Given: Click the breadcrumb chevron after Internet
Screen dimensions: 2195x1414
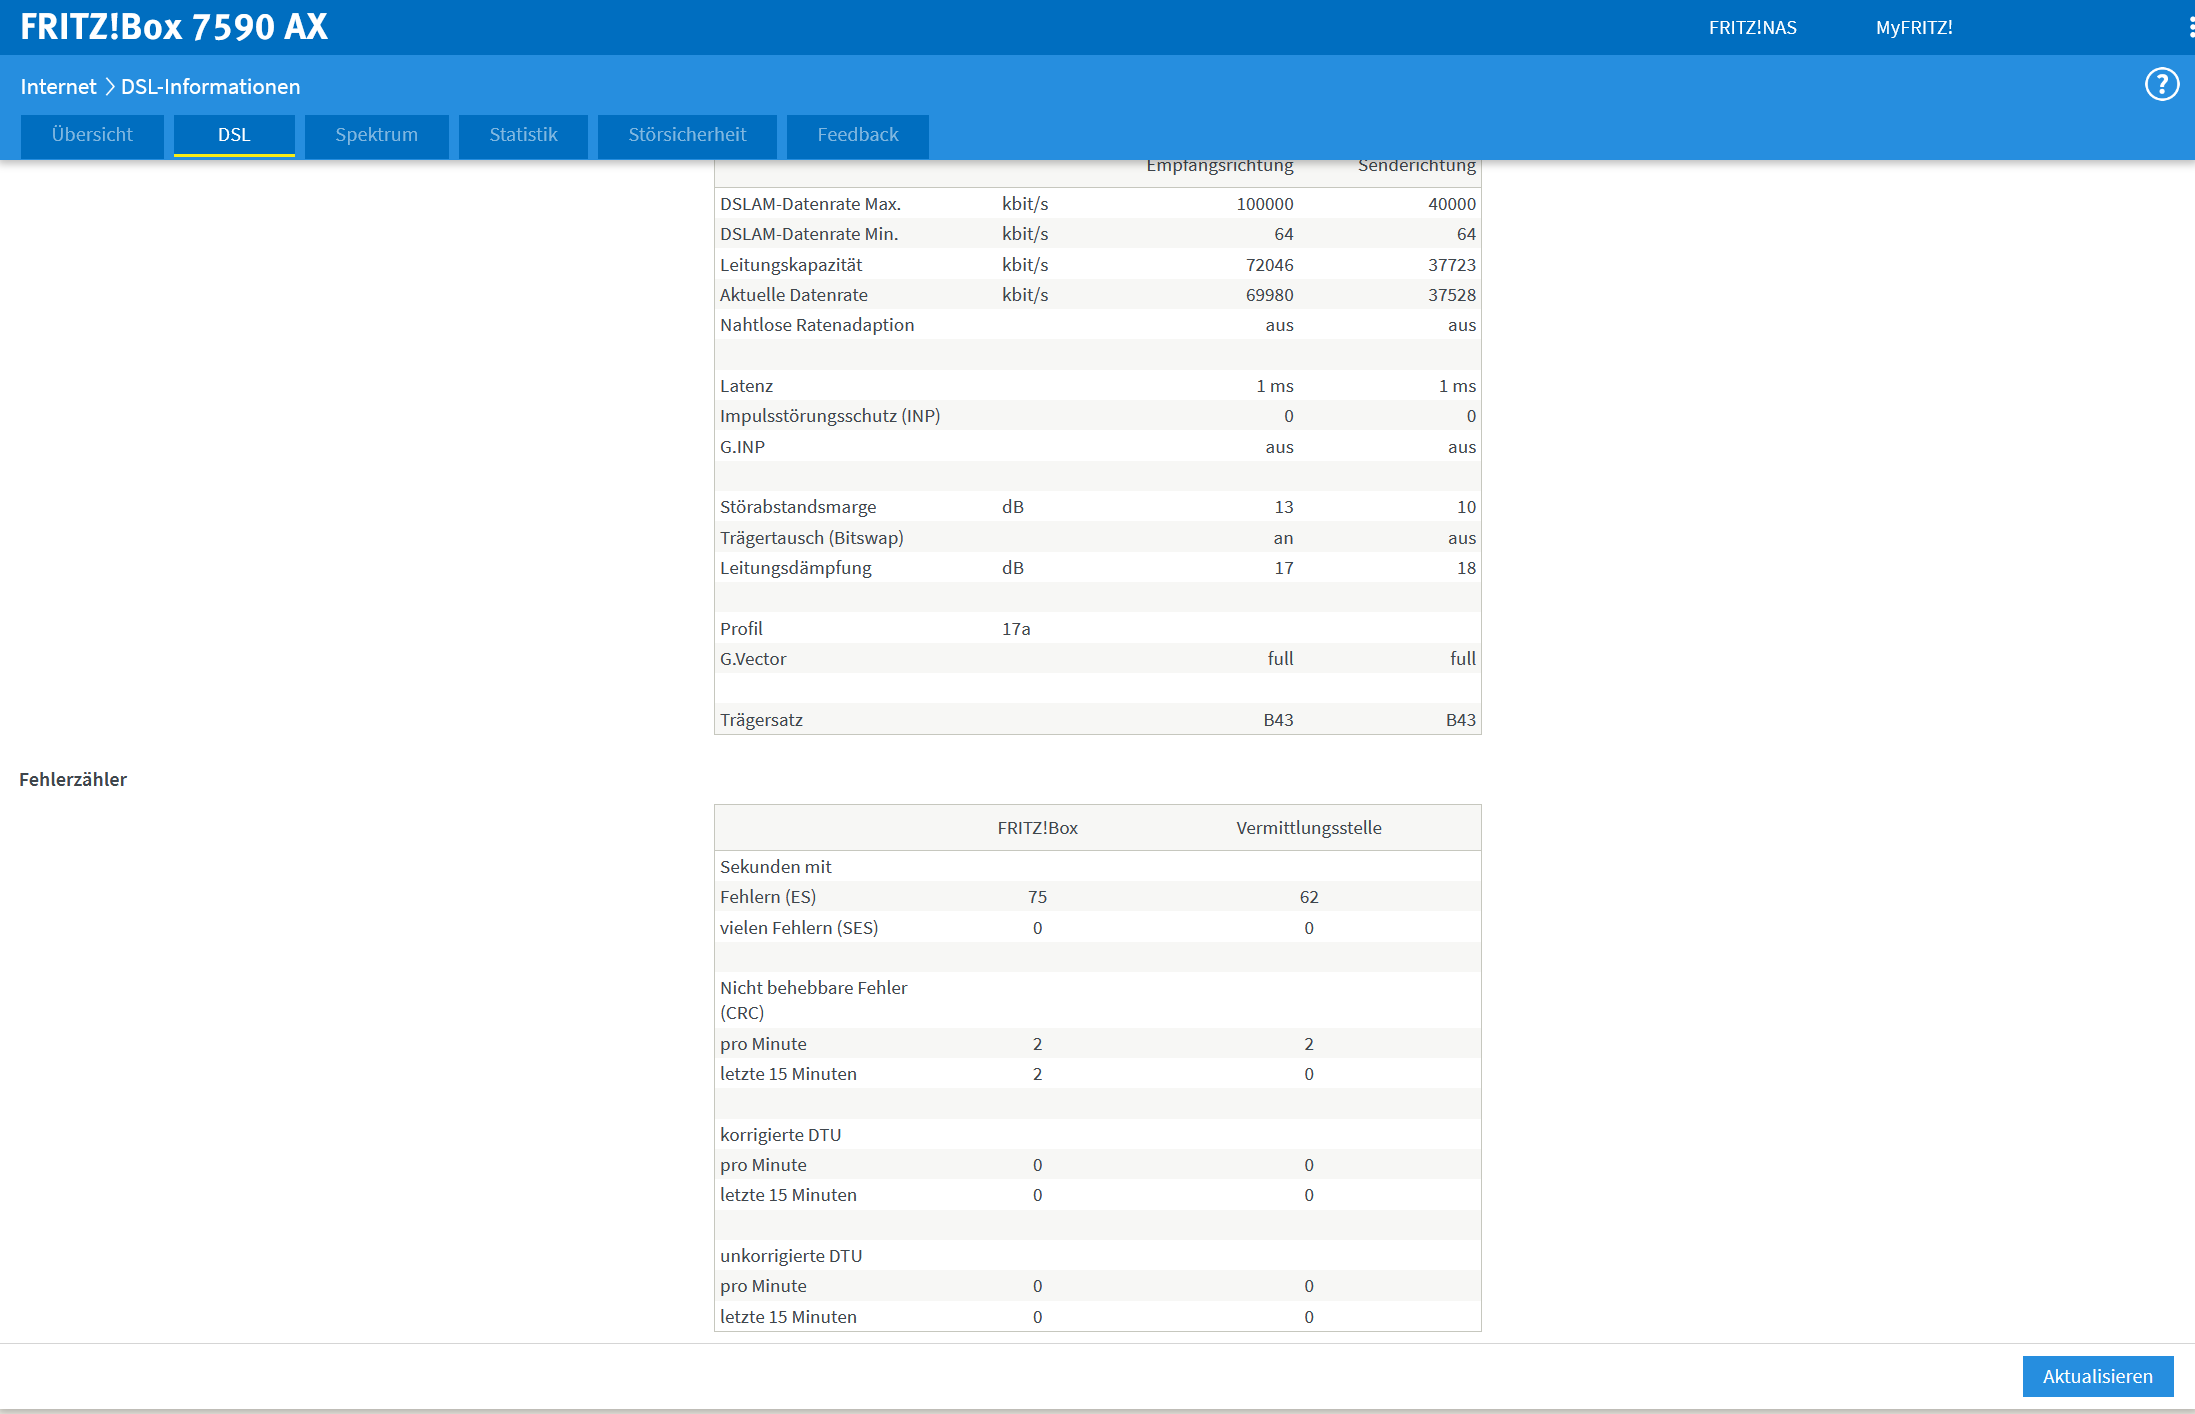Looking at the screenshot, I should pyautogui.click(x=109, y=87).
